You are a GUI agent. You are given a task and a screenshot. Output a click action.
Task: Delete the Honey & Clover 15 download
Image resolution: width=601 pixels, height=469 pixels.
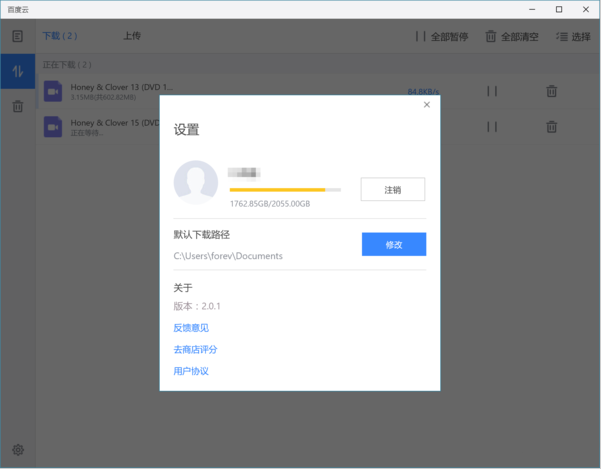(552, 126)
